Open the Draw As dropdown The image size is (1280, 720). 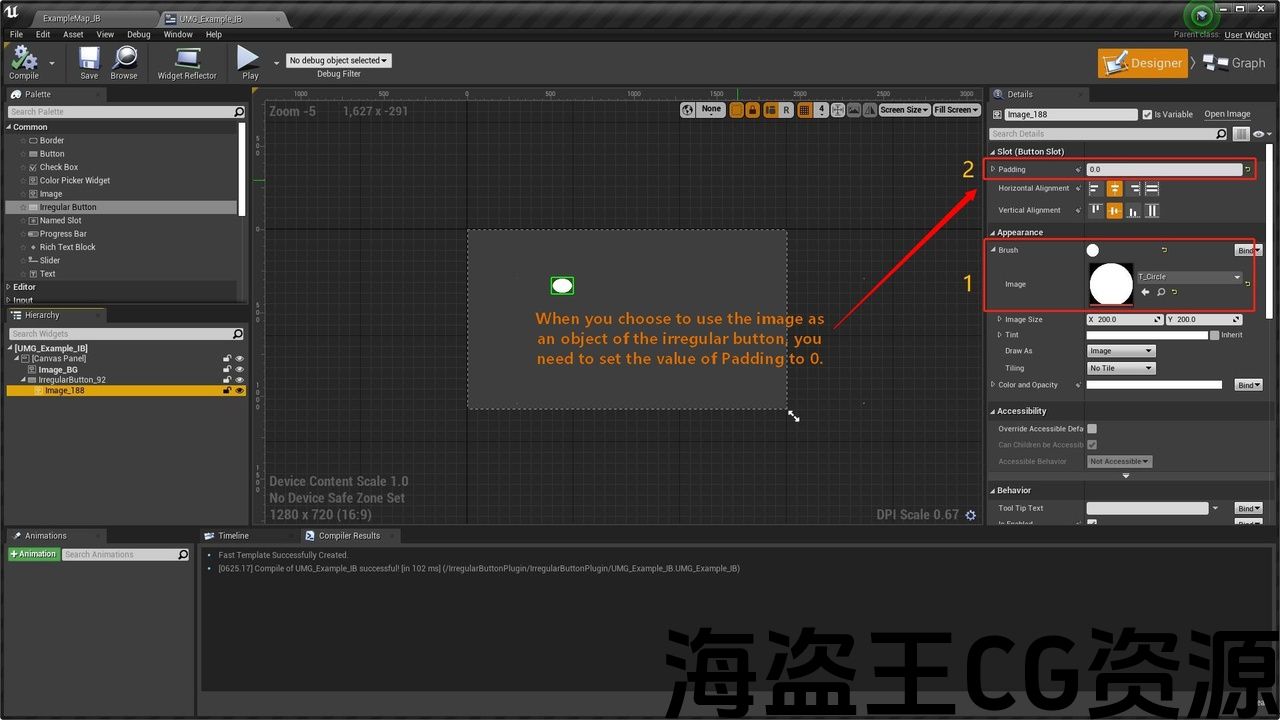click(1121, 351)
